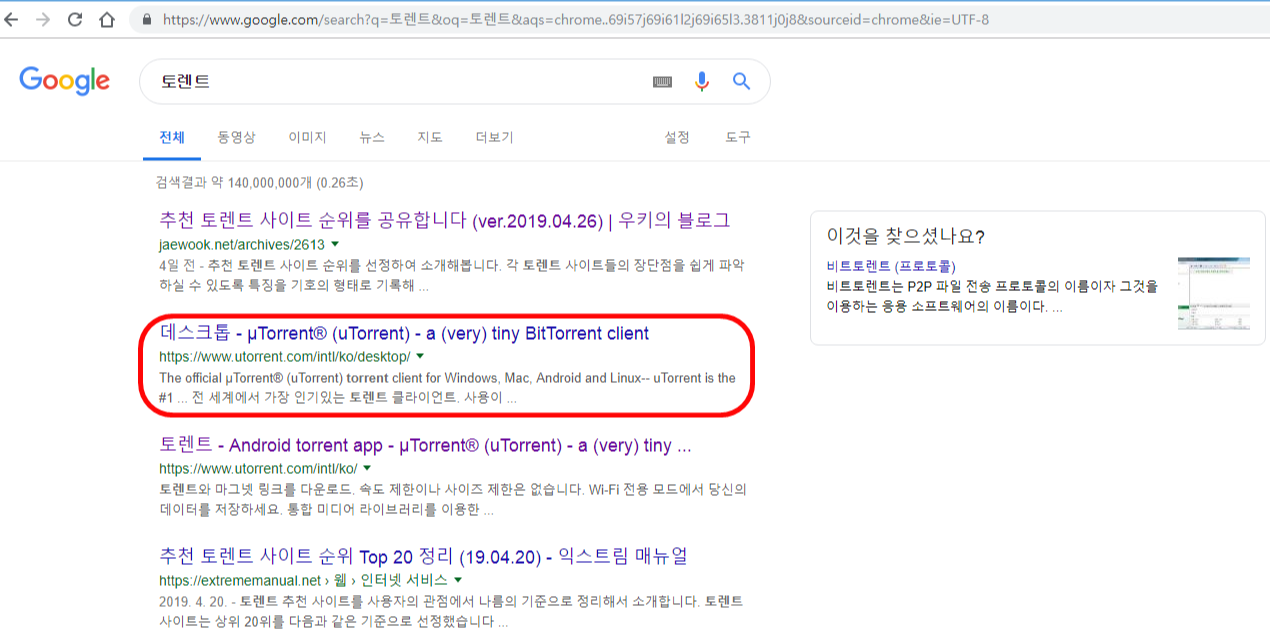
Task: Expand the arrow beside extrememanual.net 인터넷 서비스
Action: (x=458, y=580)
